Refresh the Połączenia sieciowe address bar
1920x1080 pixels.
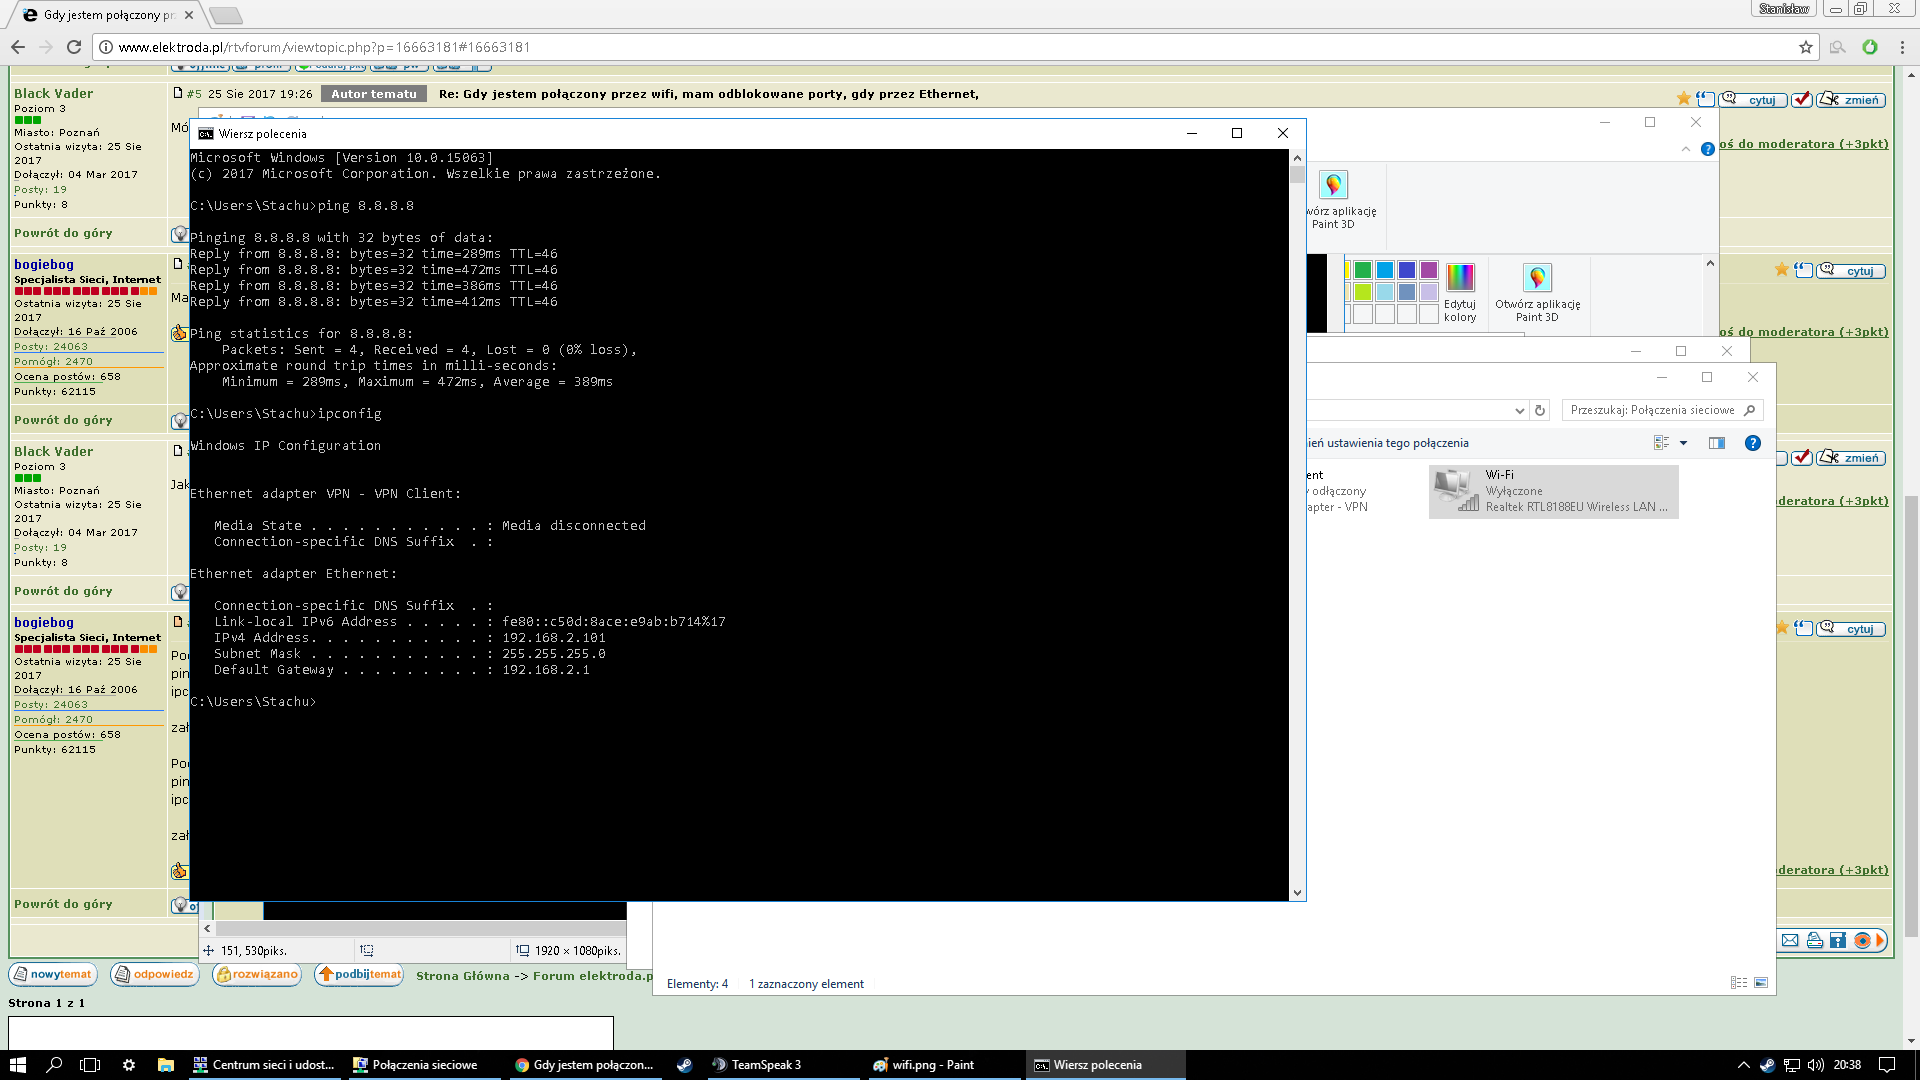click(1540, 410)
